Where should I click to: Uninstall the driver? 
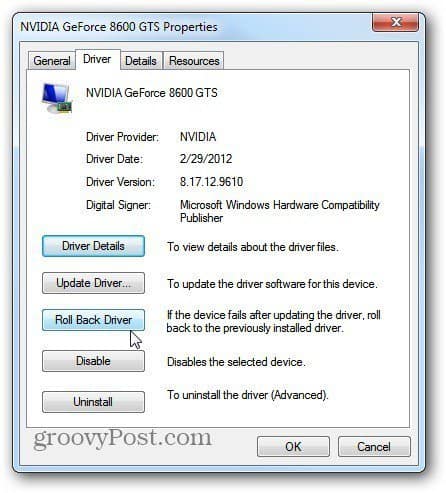(x=93, y=402)
